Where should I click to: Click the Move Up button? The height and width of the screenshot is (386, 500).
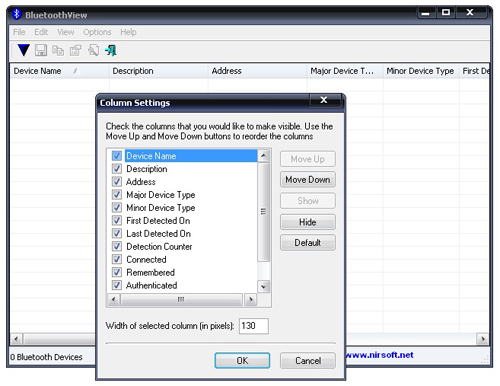(308, 159)
